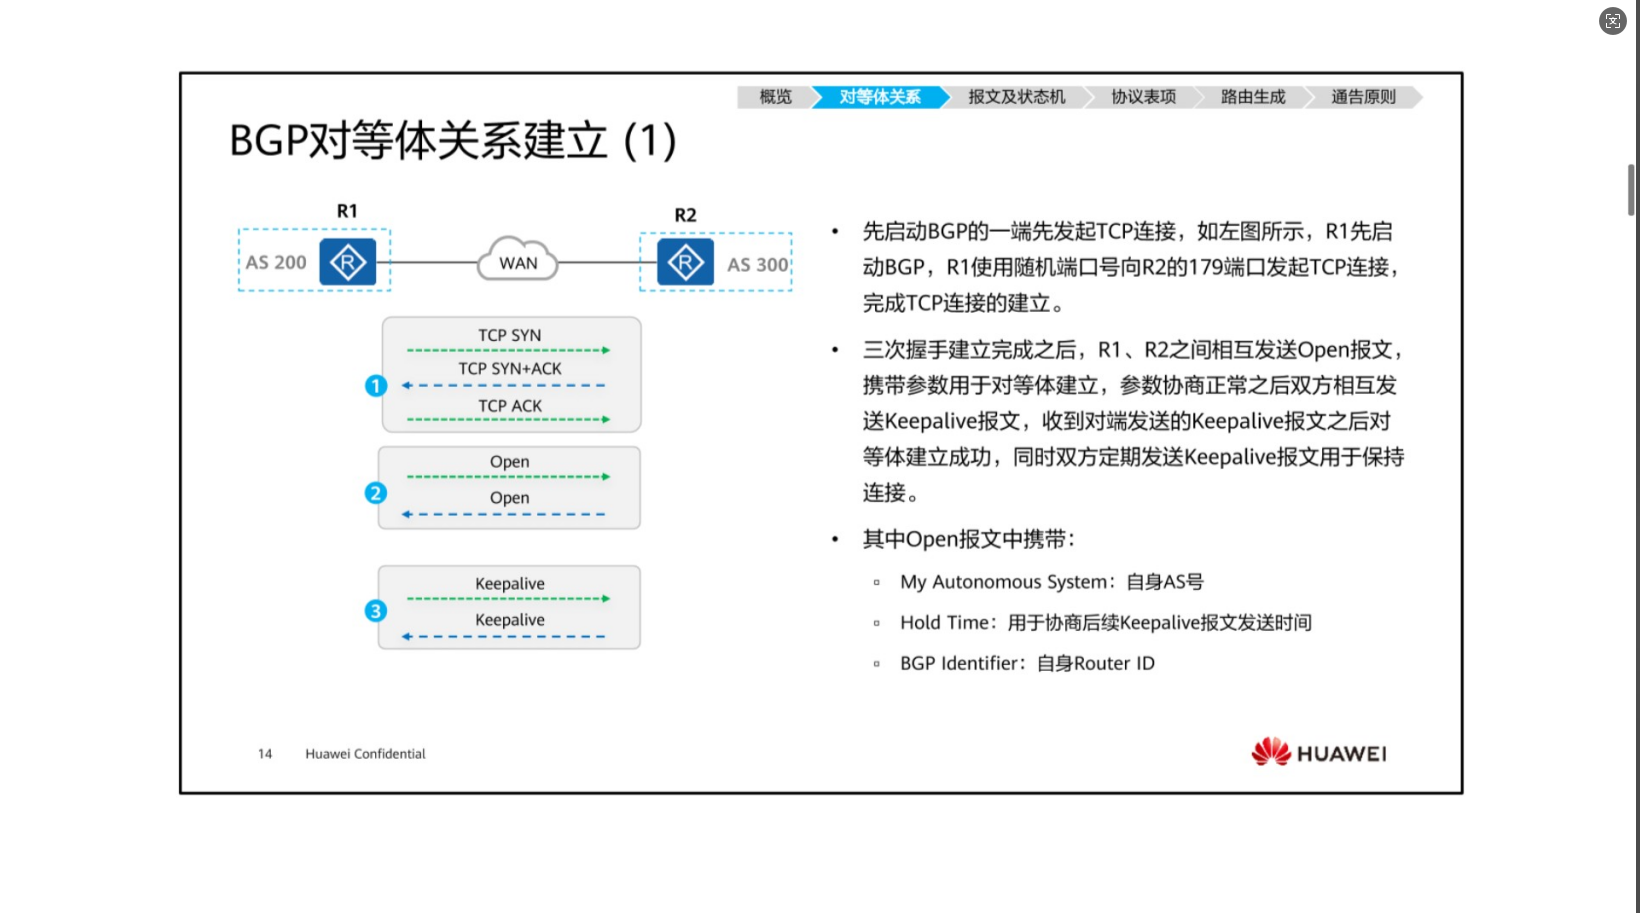The image size is (1640, 913).
Task: Click the step 1 circle marker
Action: point(376,386)
